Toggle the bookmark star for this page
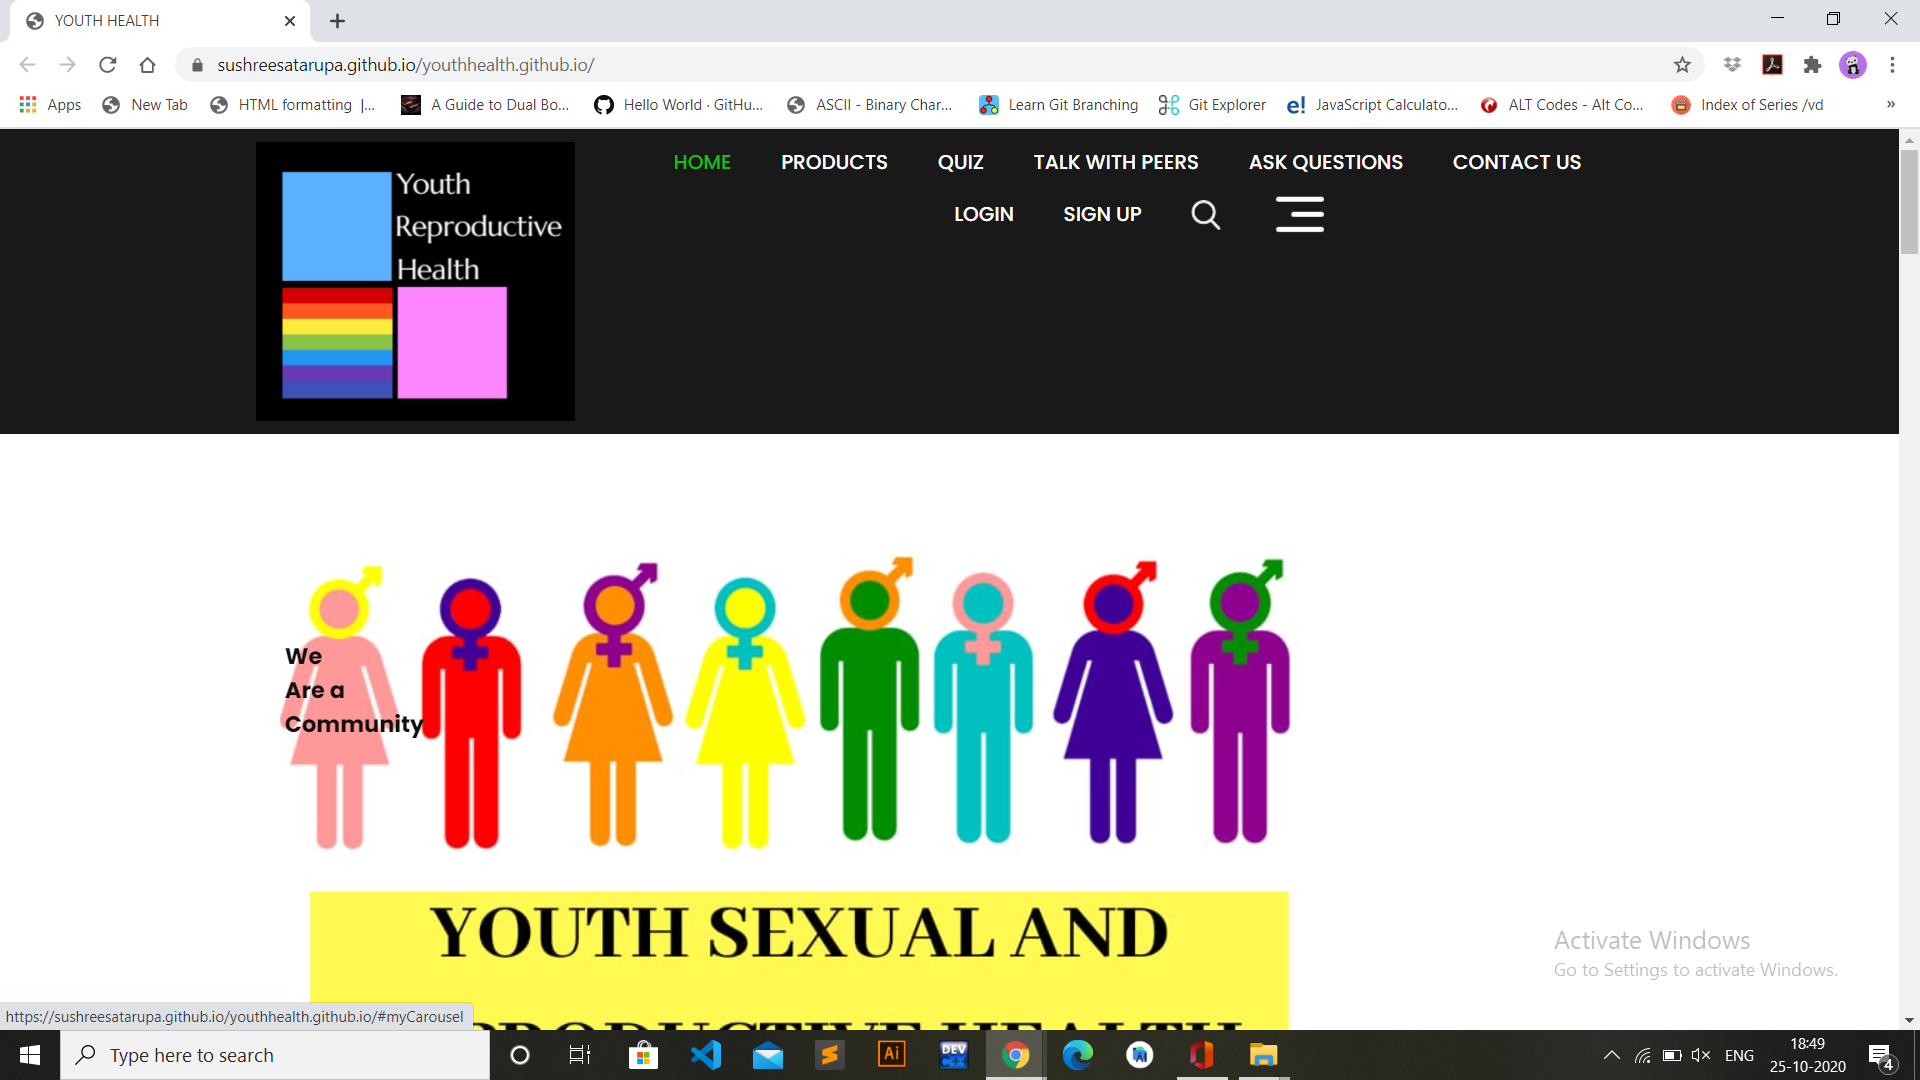This screenshot has width=1920, height=1080. [1683, 64]
